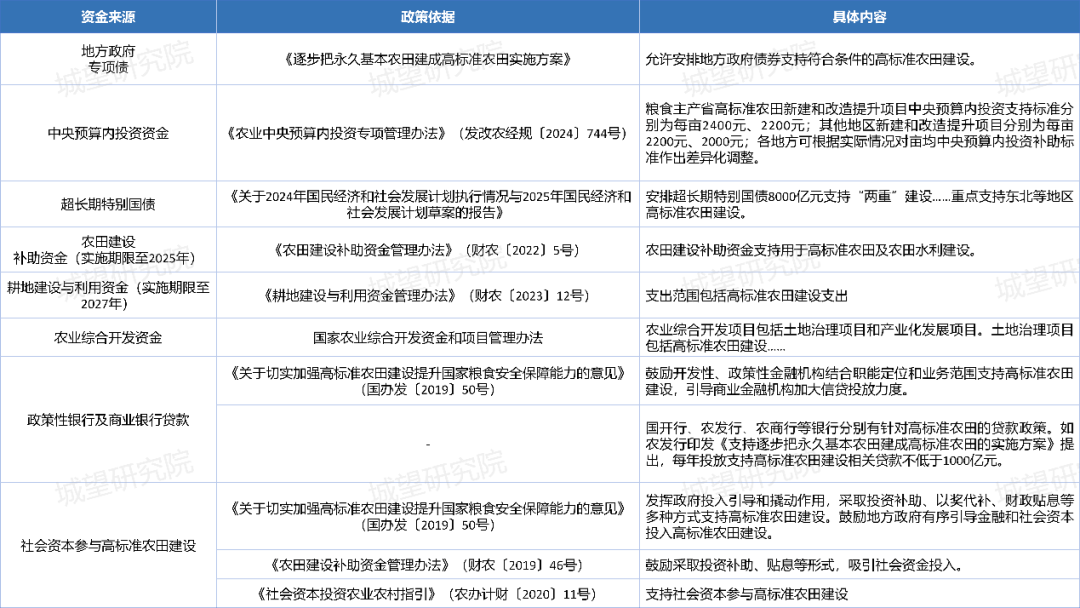1080x608 pixels.
Task: Click the 具体内容 column header
Action: pyautogui.click(x=859, y=17)
